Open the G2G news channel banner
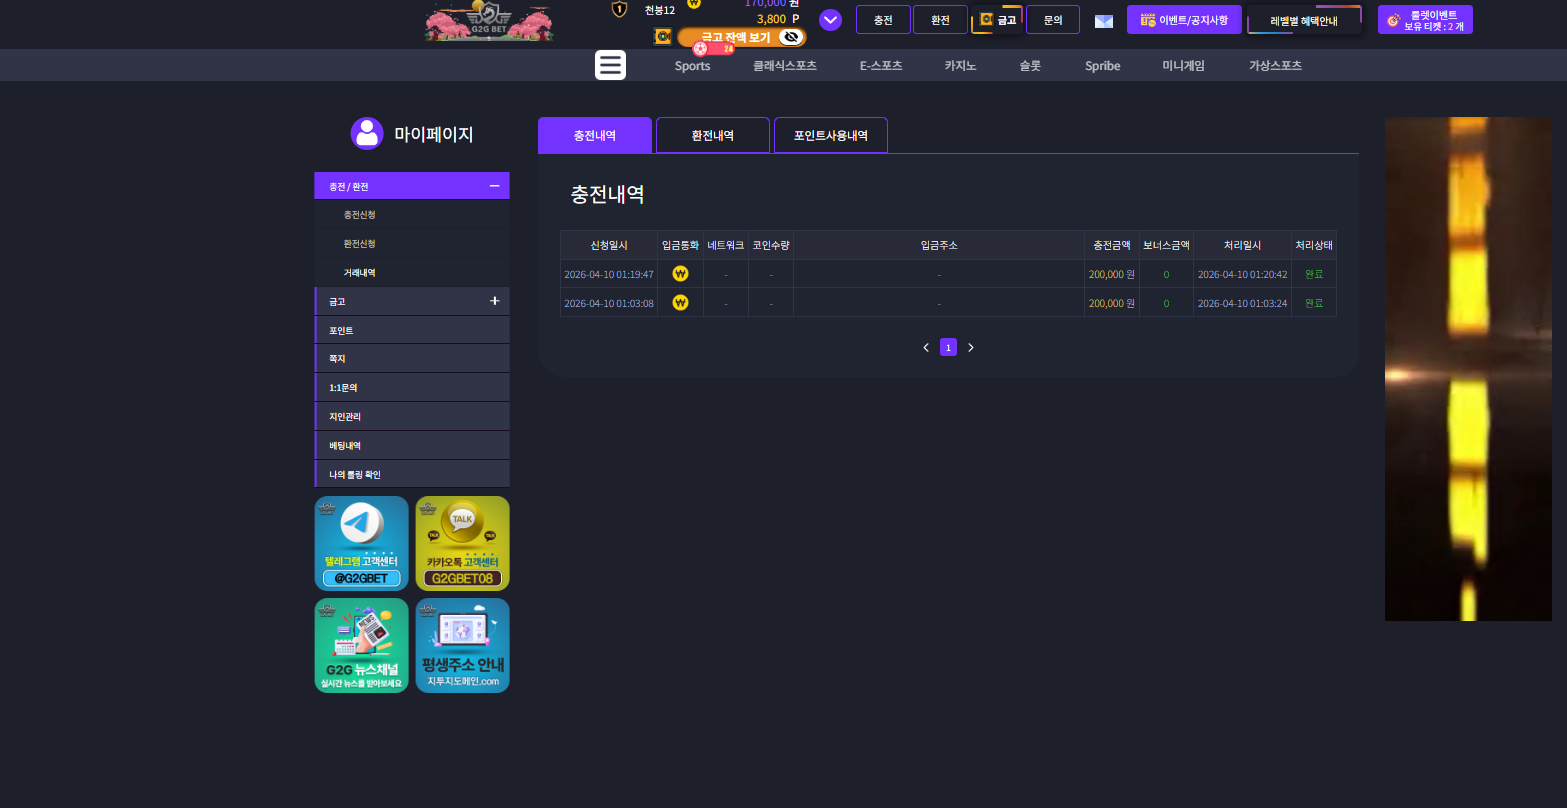This screenshot has width=1567, height=808. click(361, 645)
